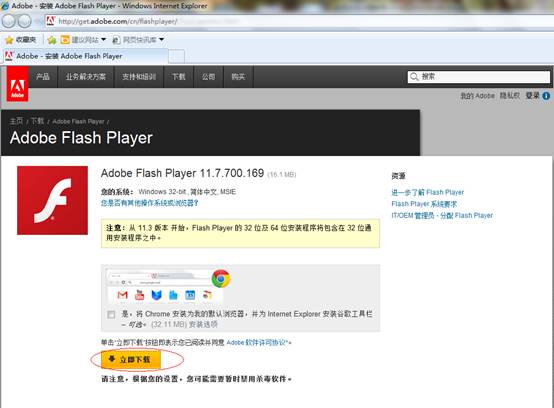Click the Adobe Flash Player 11.7.700.169 heading
The width and height of the screenshot is (554, 408).
pyautogui.click(x=182, y=173)
